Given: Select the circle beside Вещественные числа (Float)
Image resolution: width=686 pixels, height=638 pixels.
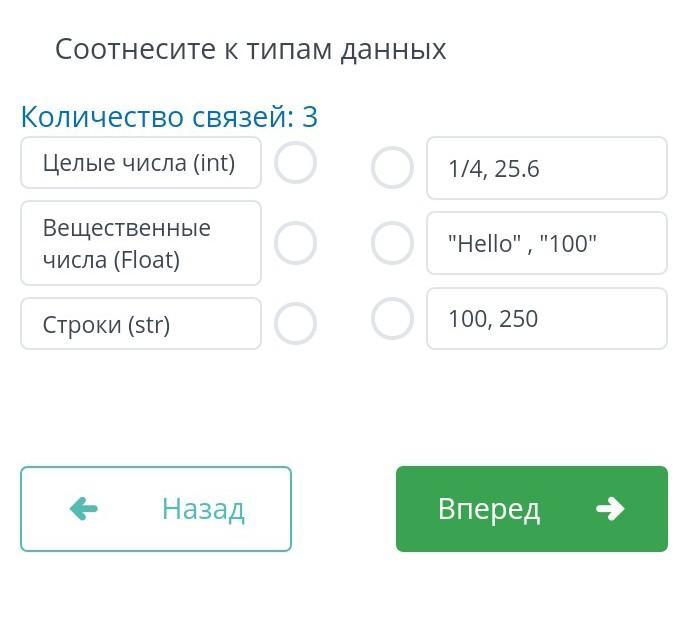Looking at the screenshot, I should (296, 243).
